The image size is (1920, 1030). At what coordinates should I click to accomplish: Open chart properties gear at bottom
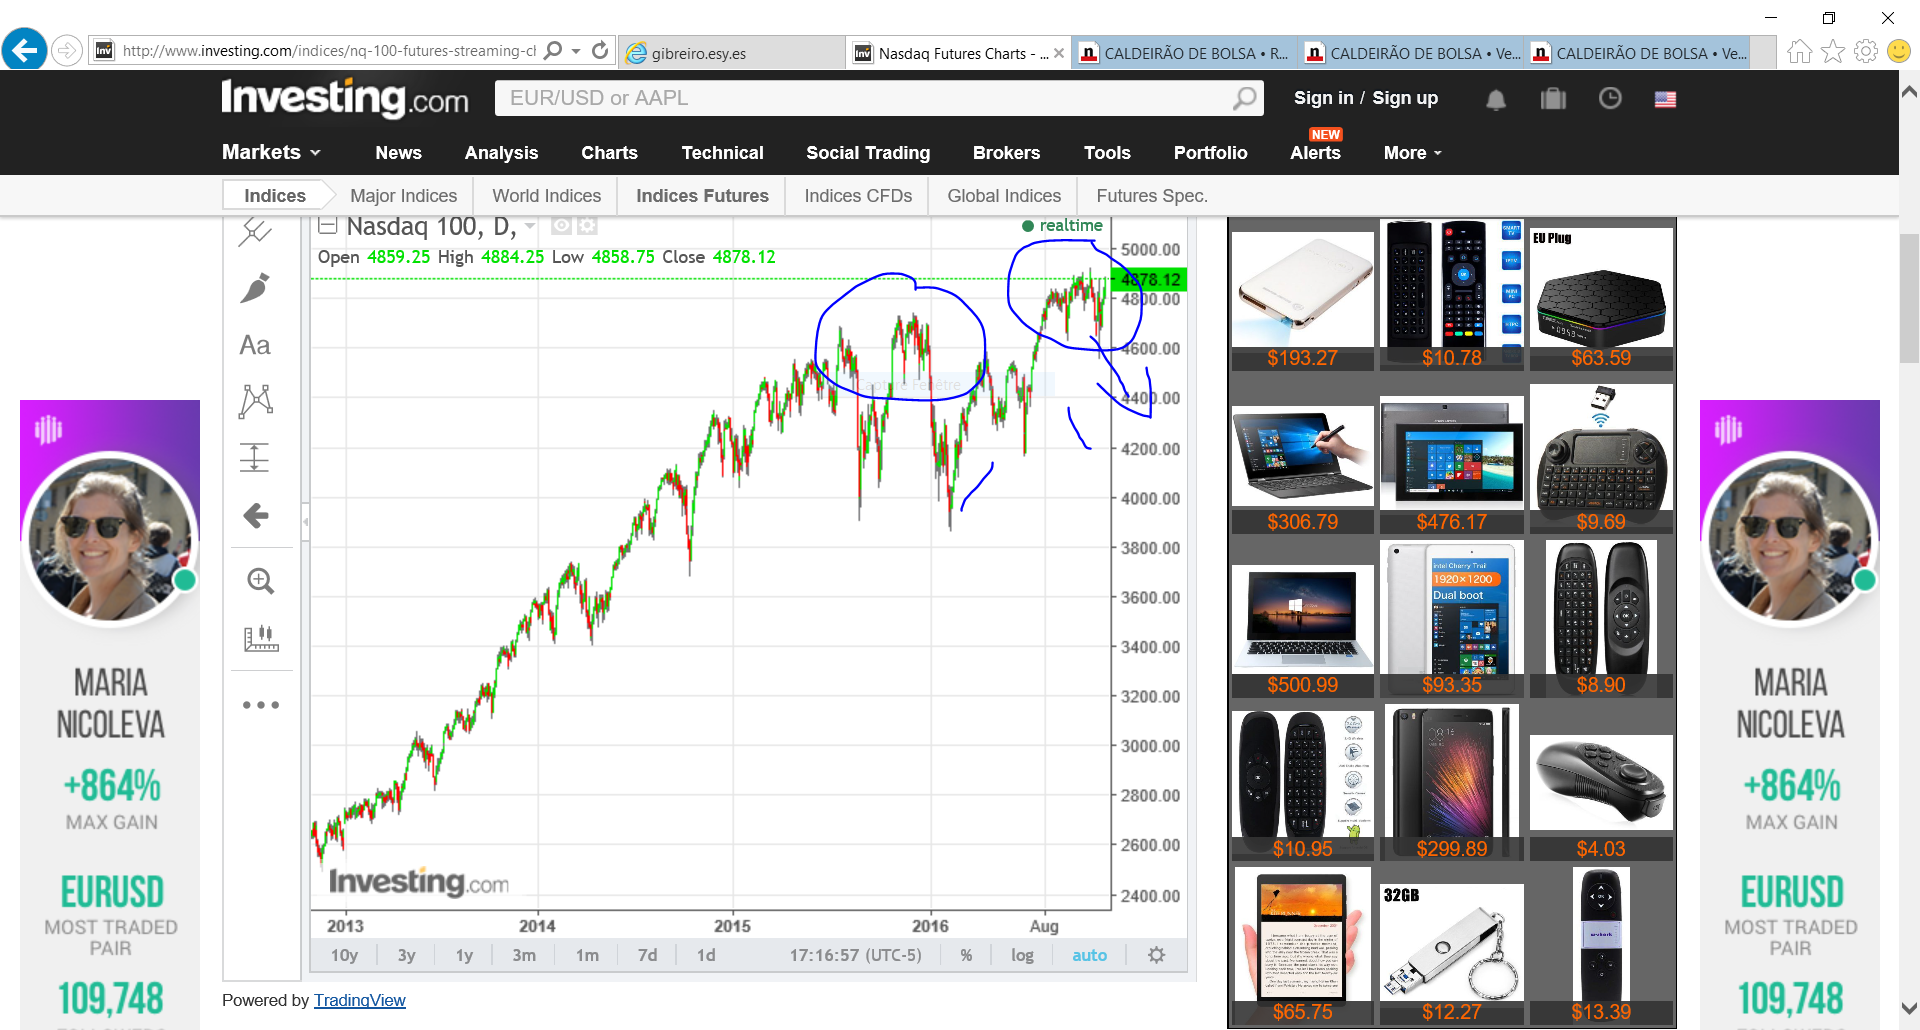coord(1157,955)
